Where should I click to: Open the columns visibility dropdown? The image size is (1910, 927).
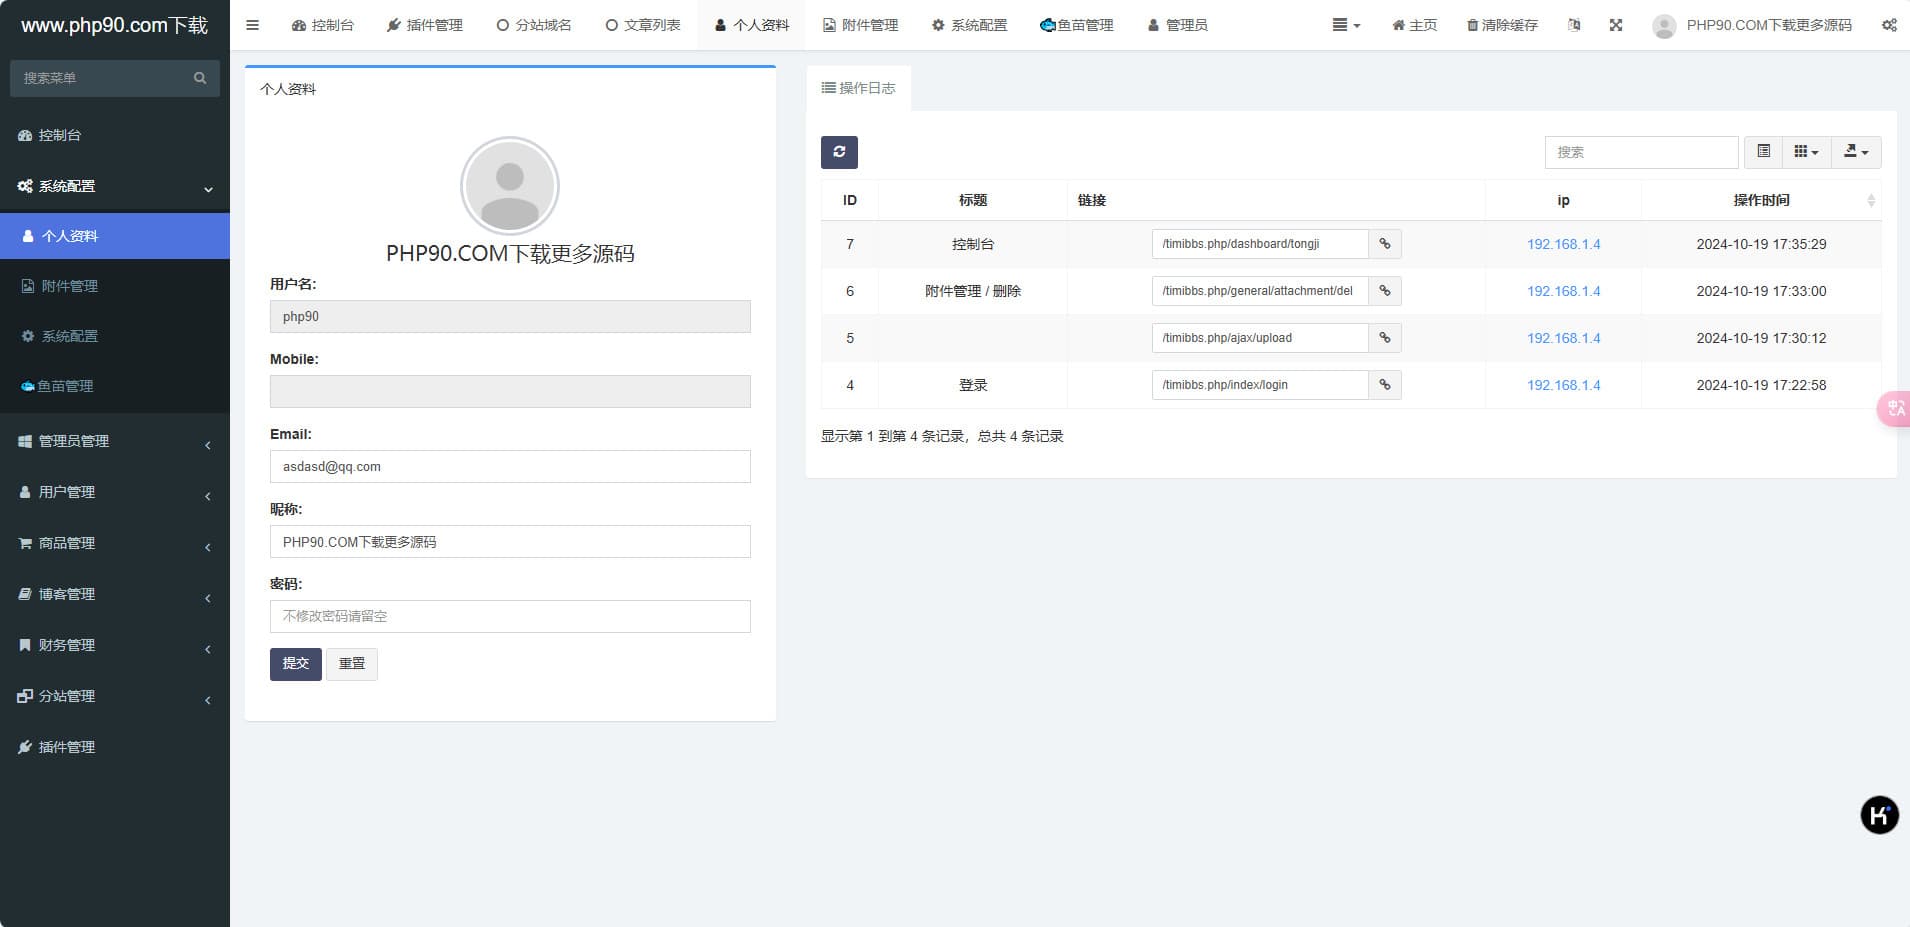click(1805, 152)
